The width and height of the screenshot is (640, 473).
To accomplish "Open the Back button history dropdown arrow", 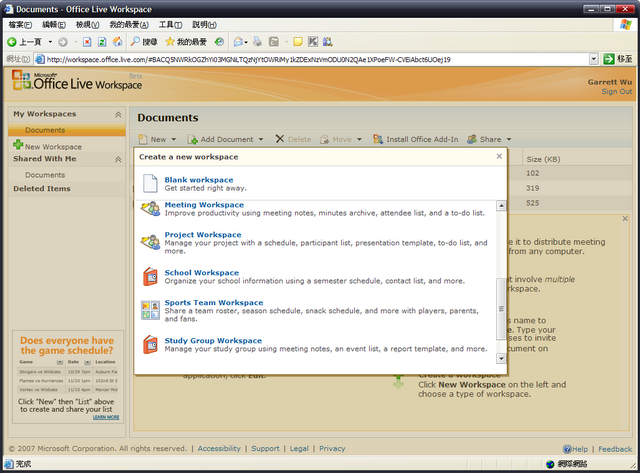I will pos(50,42).
